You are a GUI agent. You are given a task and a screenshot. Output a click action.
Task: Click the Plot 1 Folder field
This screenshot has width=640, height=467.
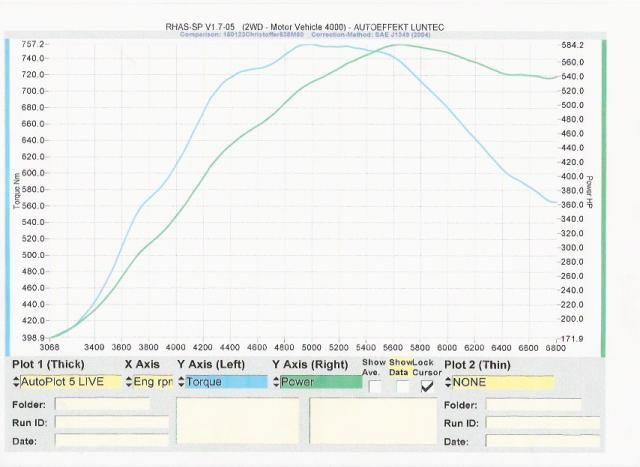click(x=102, y=404)
